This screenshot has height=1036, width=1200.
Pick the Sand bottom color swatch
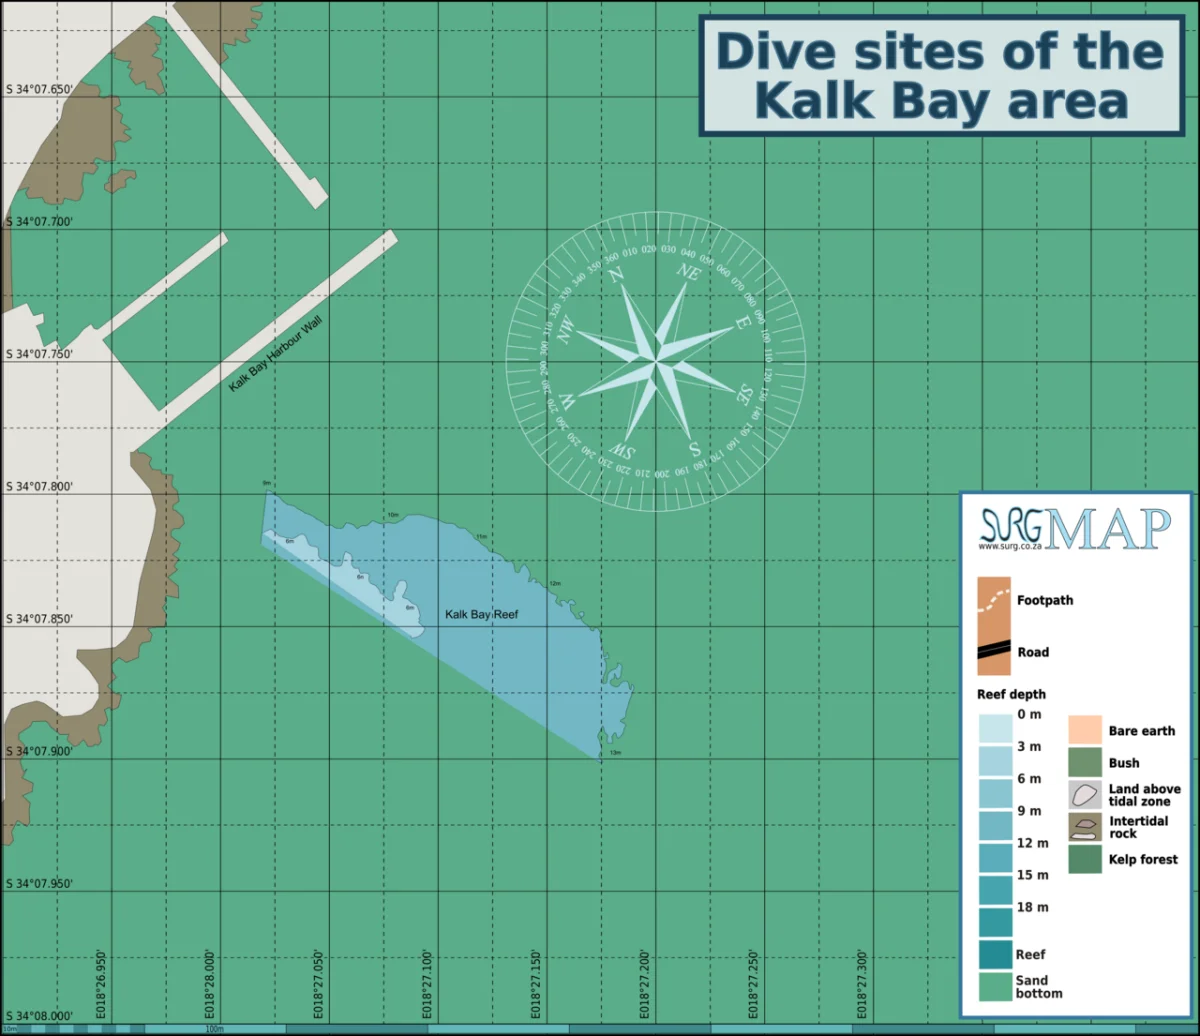[x=994, y=987]
